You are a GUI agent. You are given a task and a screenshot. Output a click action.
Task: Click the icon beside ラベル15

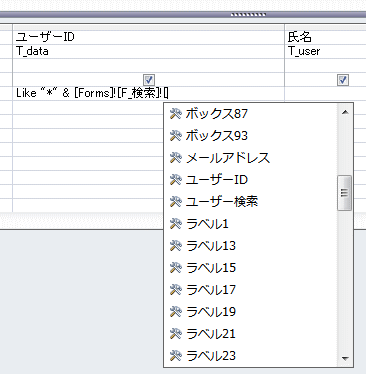[x=175, y=268]
